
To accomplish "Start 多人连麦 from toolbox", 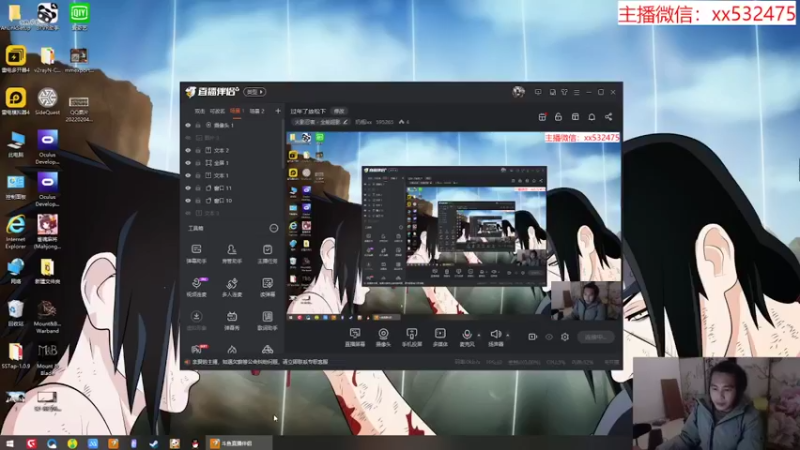I will pos(232,287).
